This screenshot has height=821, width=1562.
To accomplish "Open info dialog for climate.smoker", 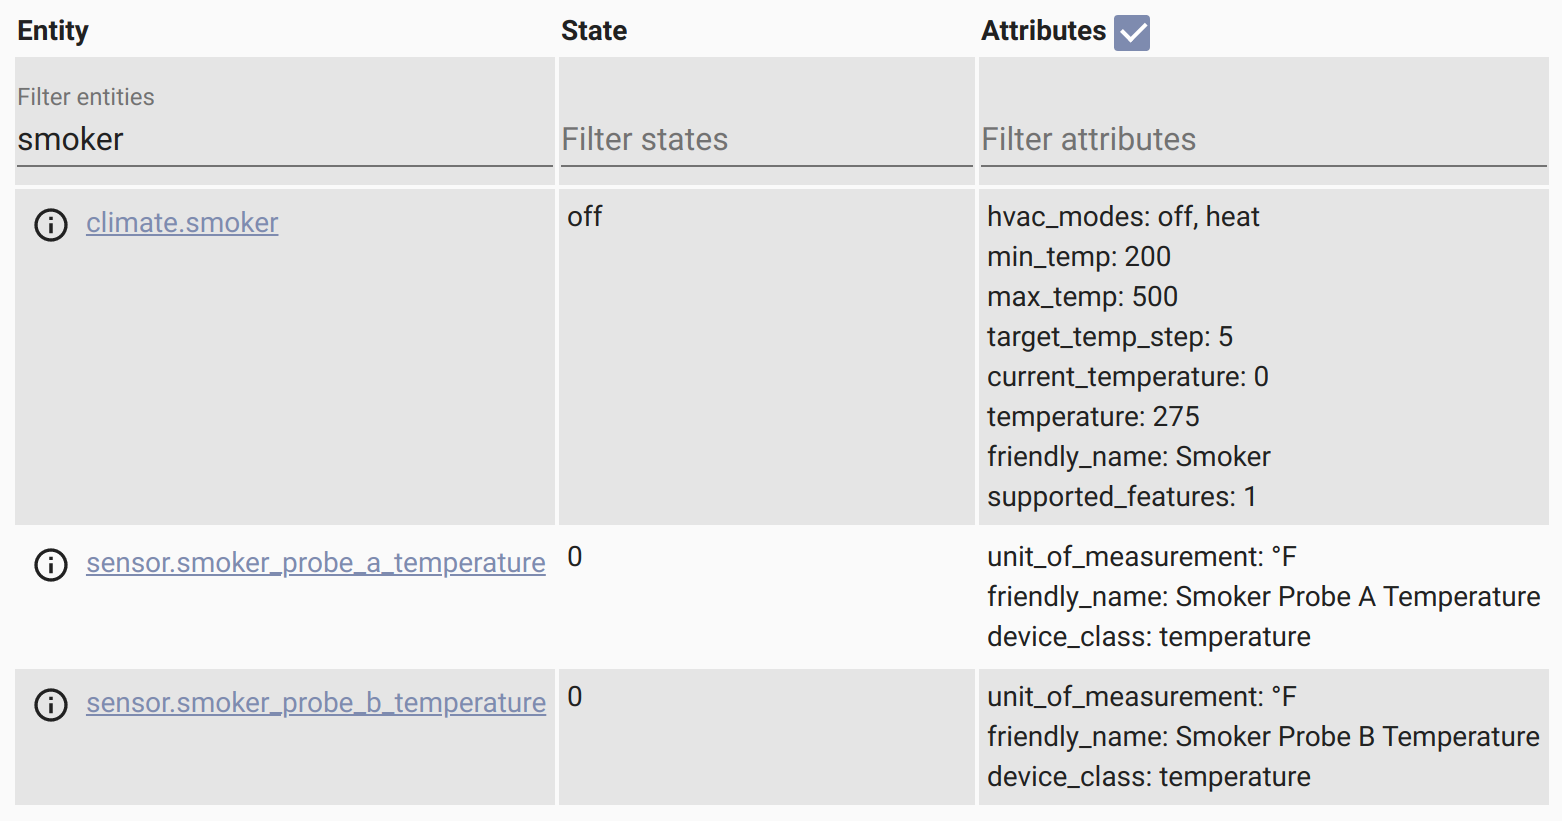I will (51, 225).
